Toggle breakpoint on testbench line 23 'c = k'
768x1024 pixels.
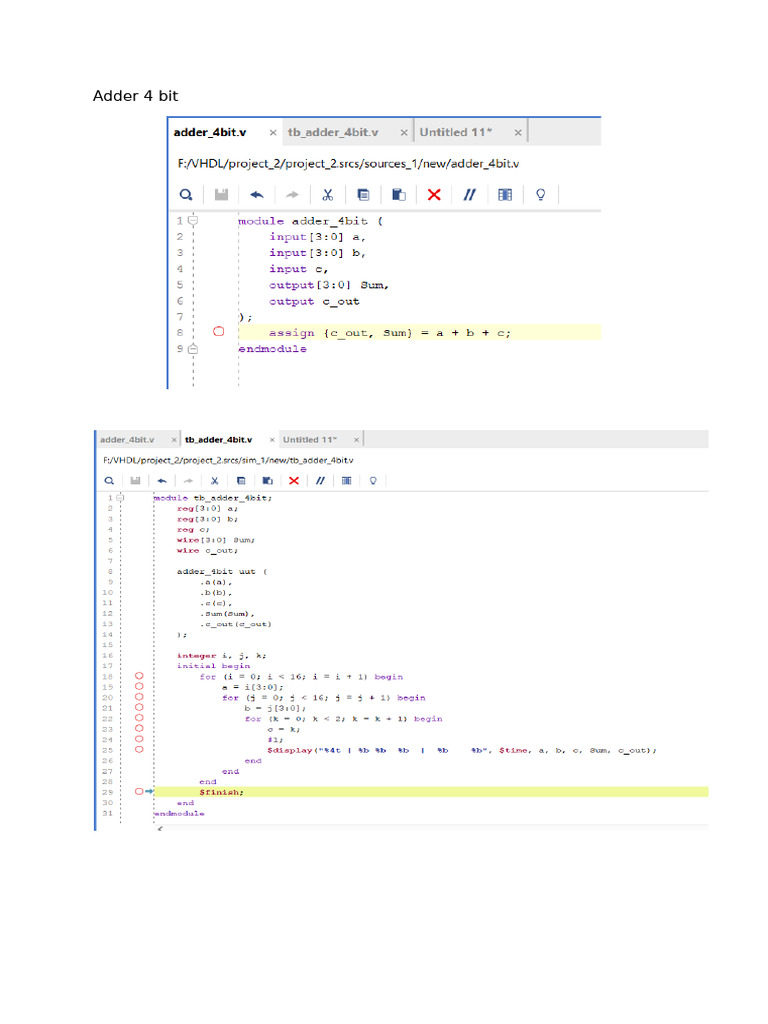pyautogui.click(x=139, y=728)
